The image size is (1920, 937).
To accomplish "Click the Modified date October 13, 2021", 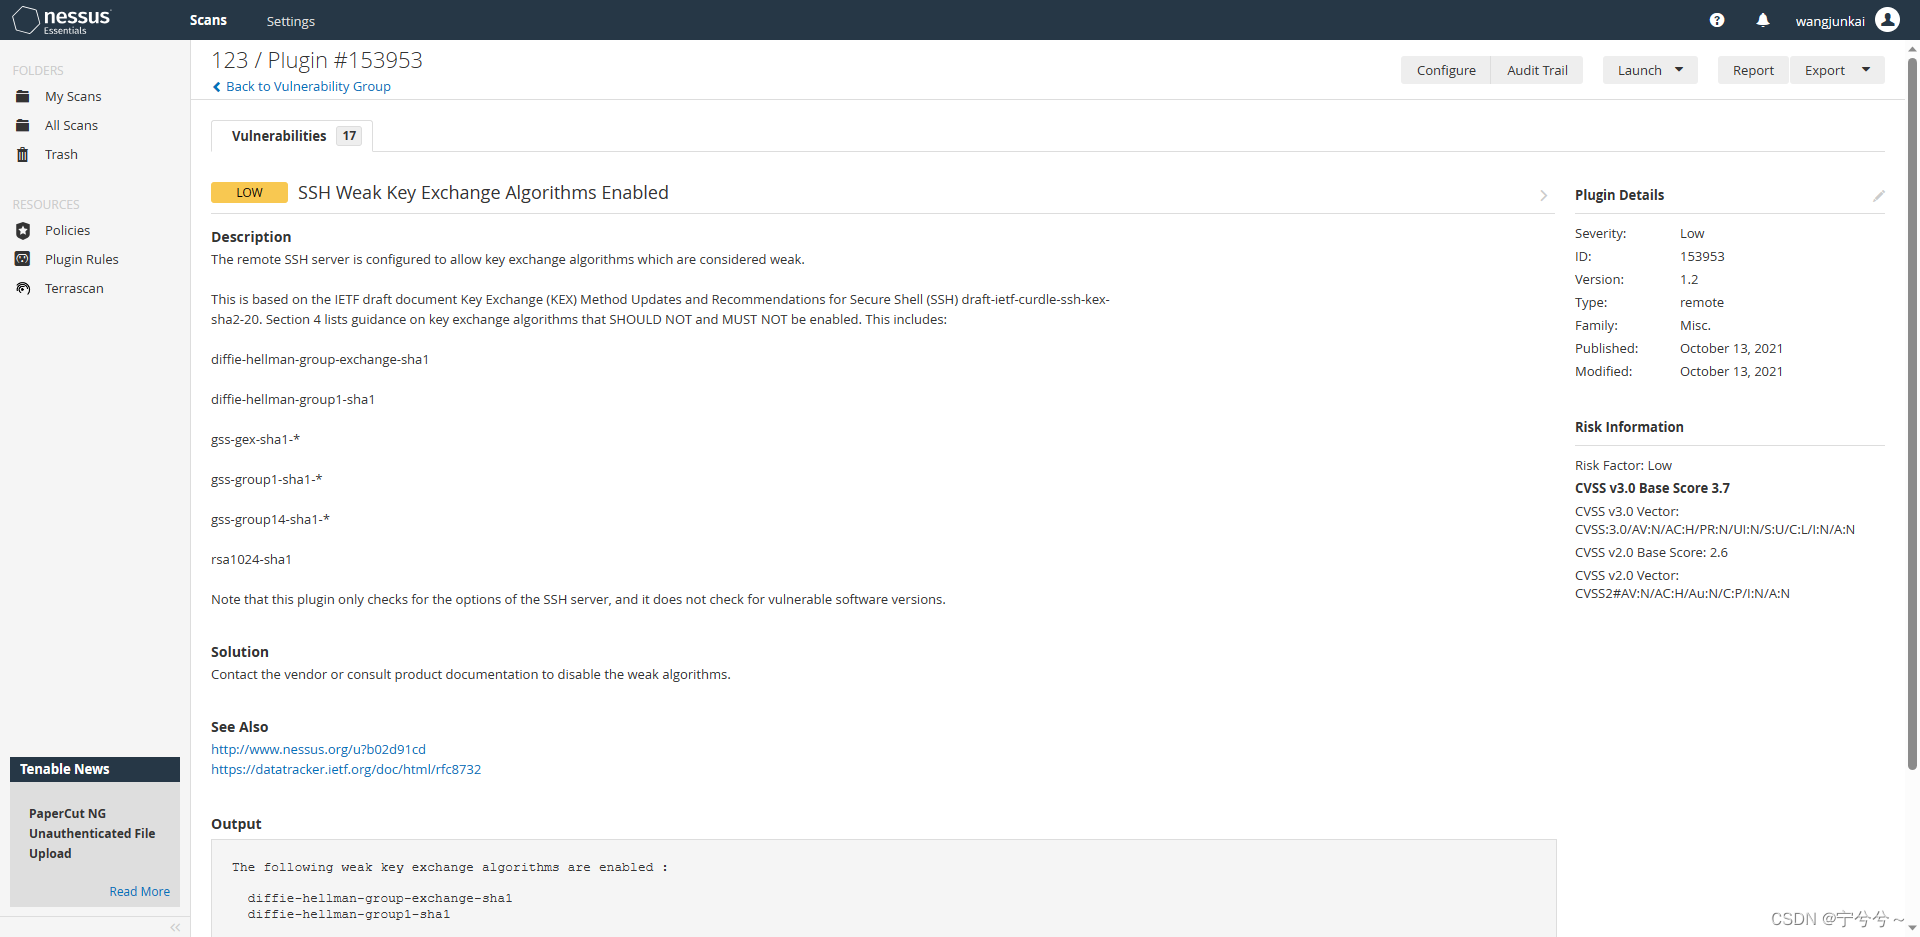I will click(1731, 372).
